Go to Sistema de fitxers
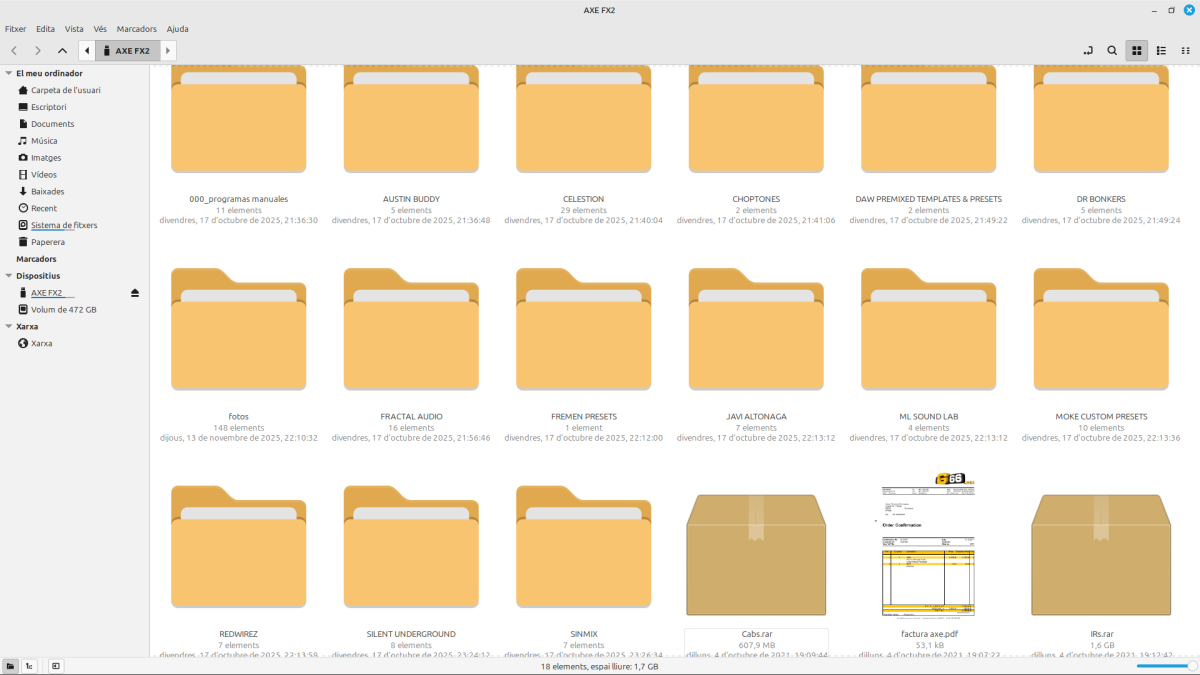 coord(64,225)
